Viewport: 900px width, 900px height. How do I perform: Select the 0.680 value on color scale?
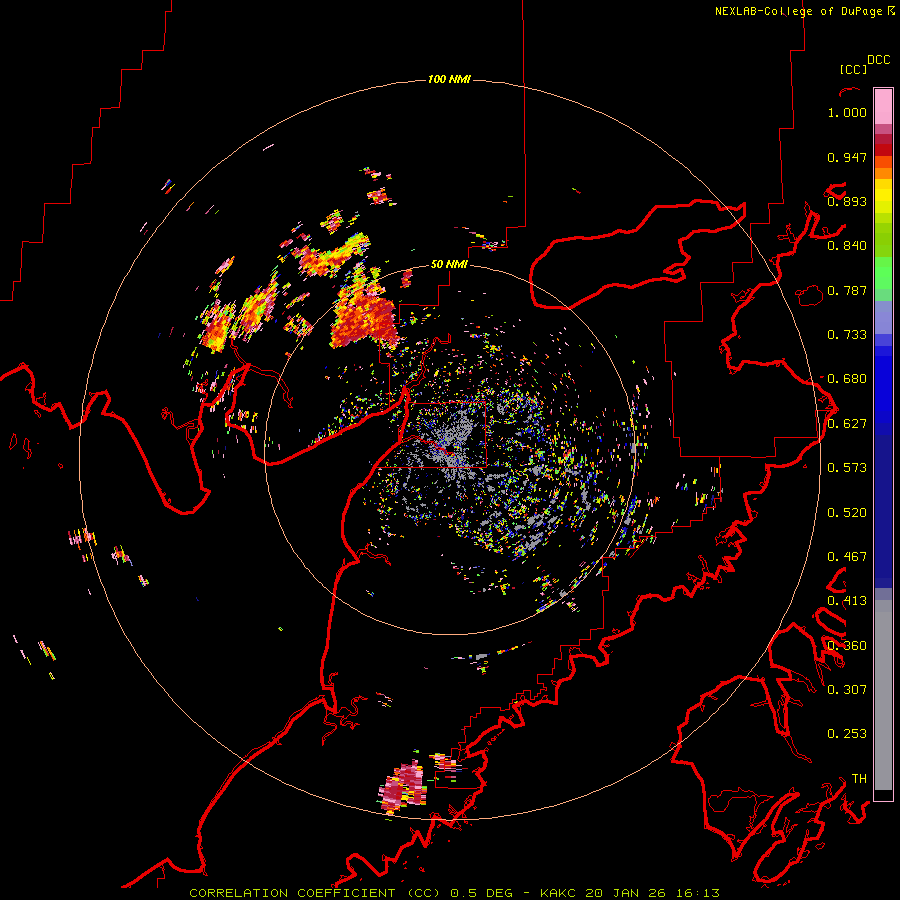847,379
